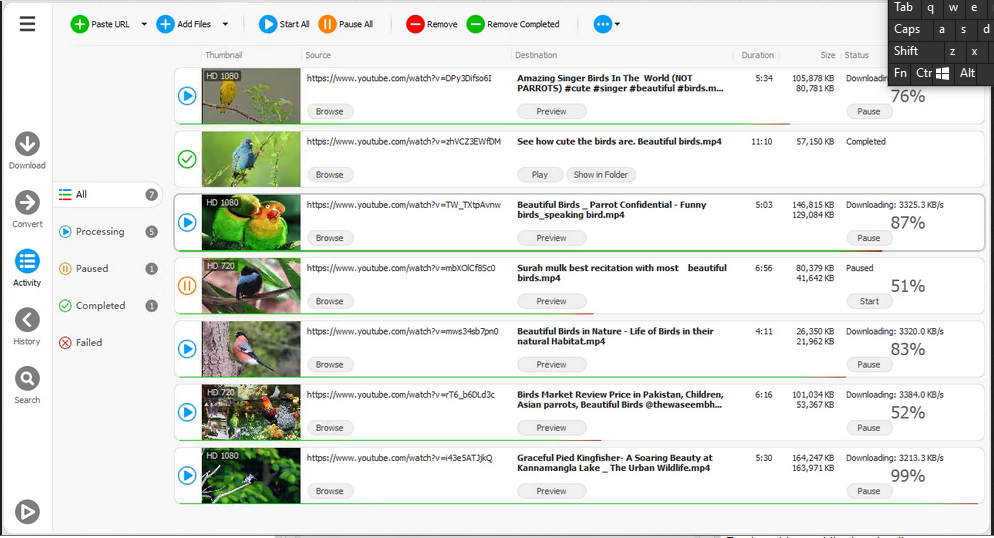Filter list by Processing downloads

[100, 232]
